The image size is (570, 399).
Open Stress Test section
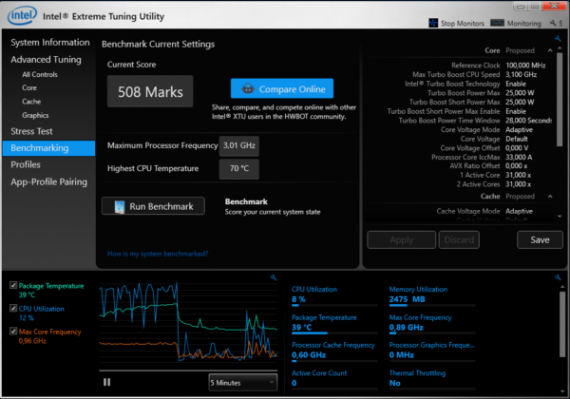(x=32, y=131)
